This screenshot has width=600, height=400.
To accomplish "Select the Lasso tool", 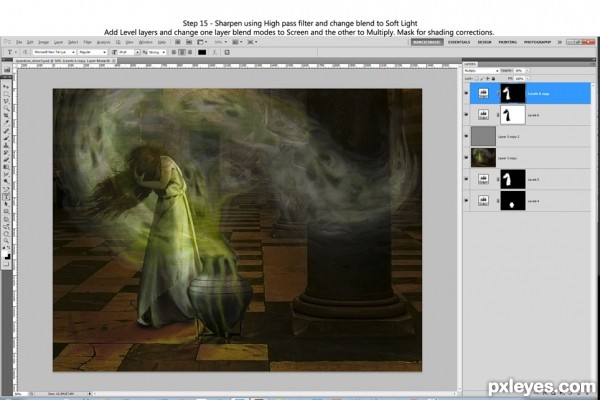I will pyautogui.click(x=7, y=101).
